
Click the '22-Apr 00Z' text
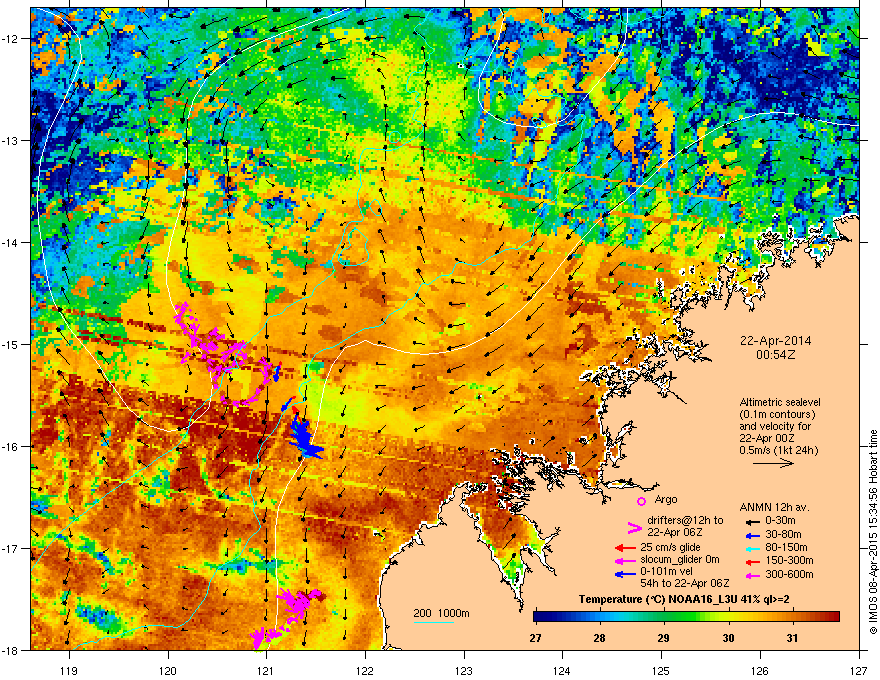766,438
